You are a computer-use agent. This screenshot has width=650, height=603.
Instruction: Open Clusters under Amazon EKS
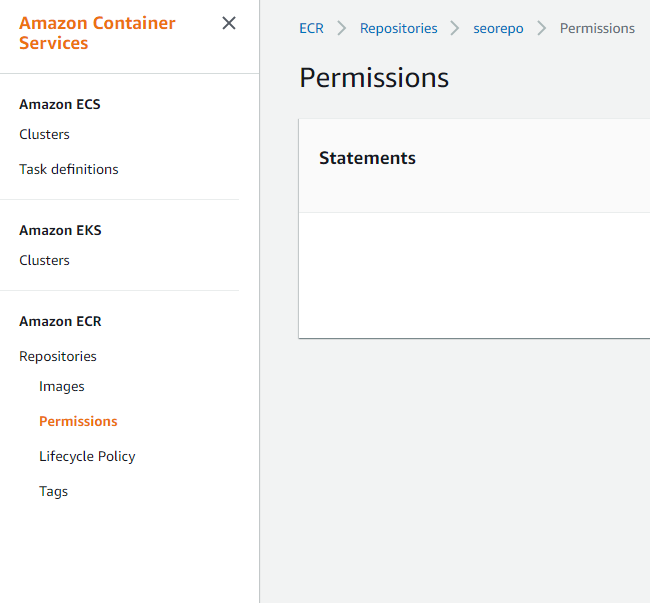pyautogui.click(x=44, y=260)
